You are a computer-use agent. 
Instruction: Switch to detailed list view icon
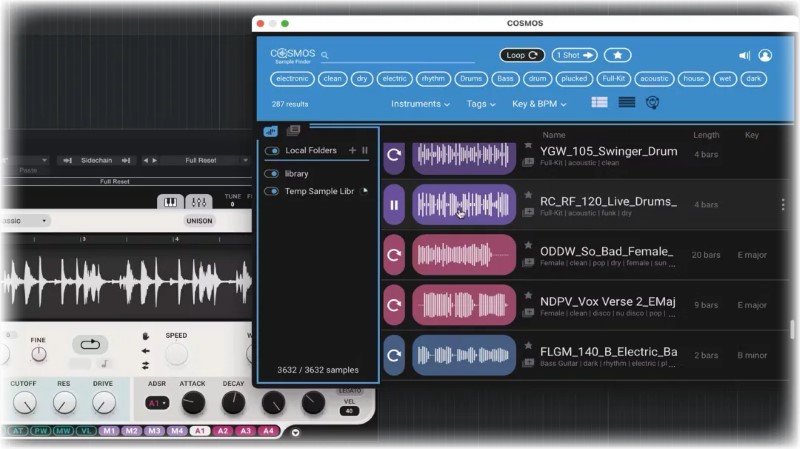pyautogui.click(x=599, y=103)
